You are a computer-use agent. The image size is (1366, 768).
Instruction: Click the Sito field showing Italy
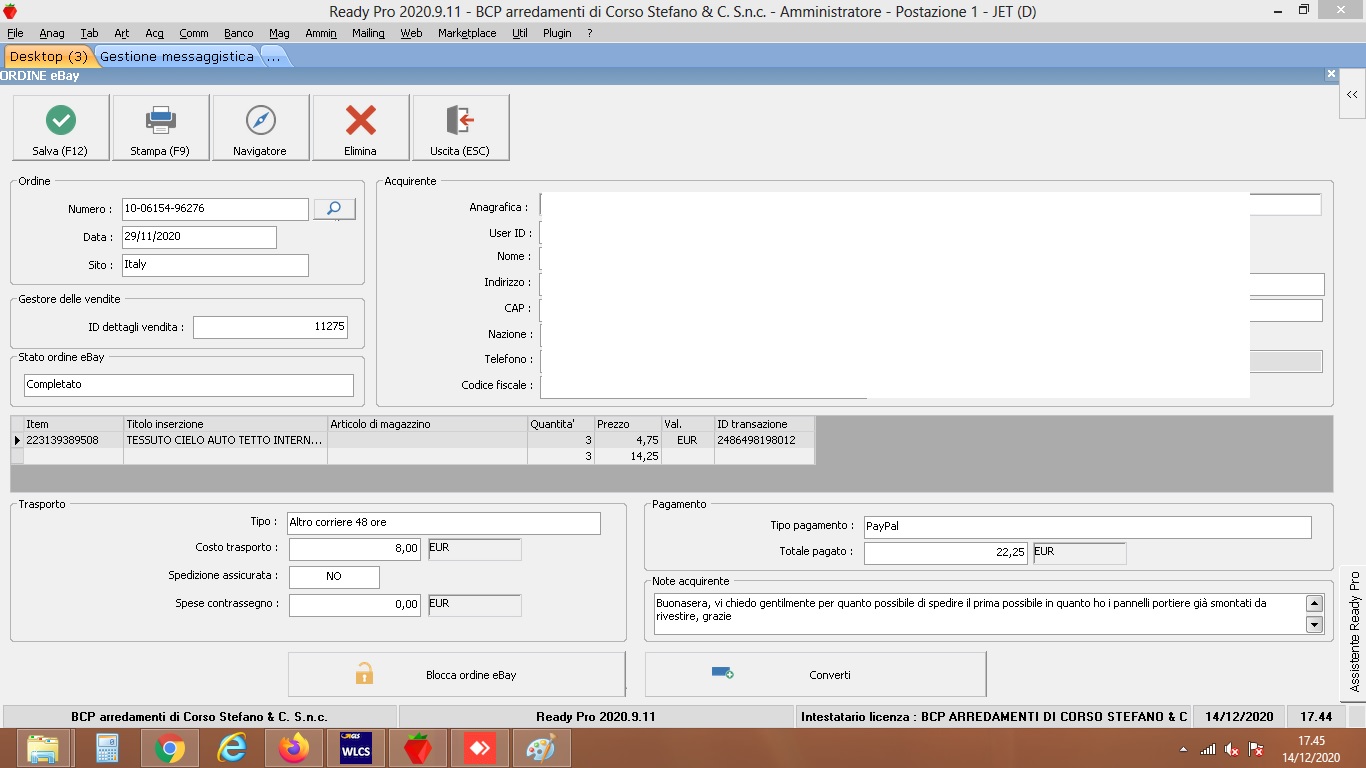click(215, 265)
